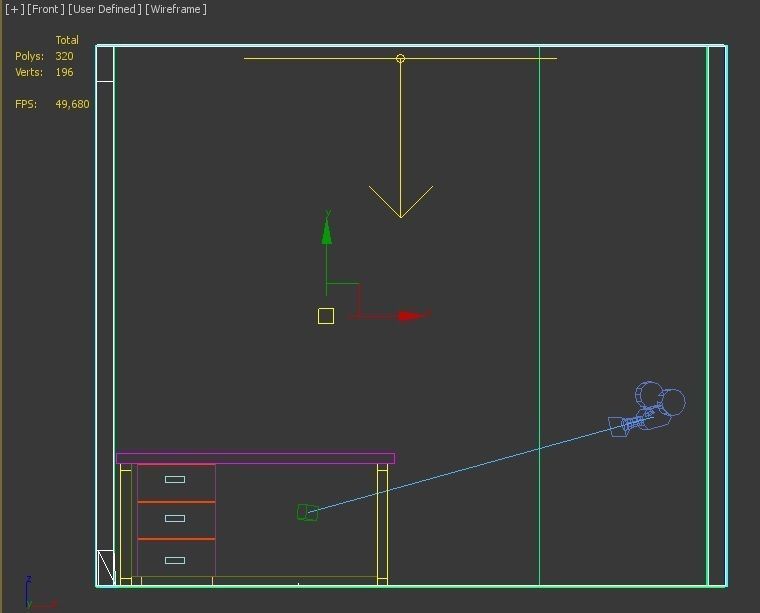Open the [+] viewport general menu
This screenshot has height=613, width=760.
pos(15,9)
